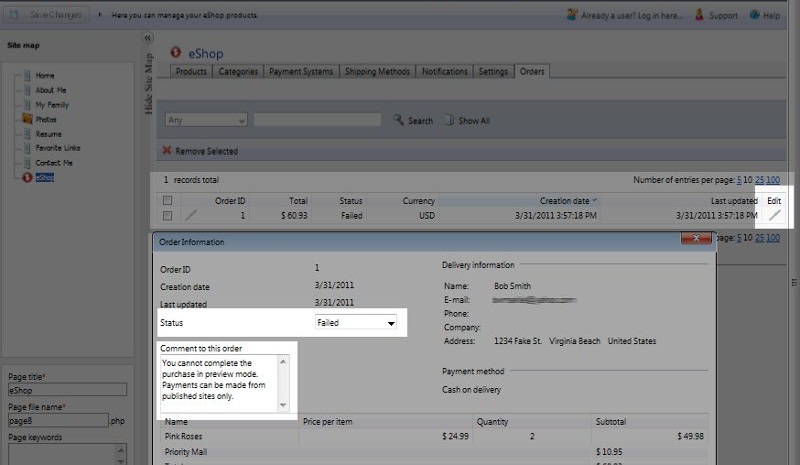This screenshot has width=800, height=465.
Task: Click the Page keywords text area
Action: (62, 454)
